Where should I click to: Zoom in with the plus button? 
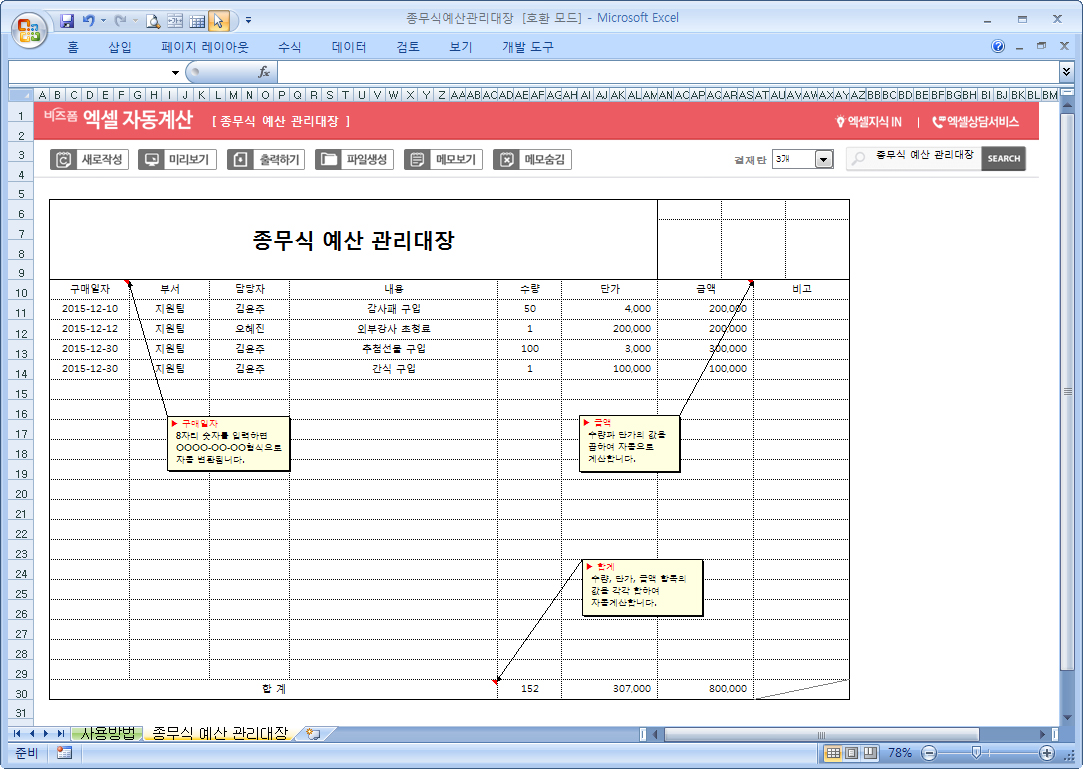pyautogui.click(x=1047, y=752)
